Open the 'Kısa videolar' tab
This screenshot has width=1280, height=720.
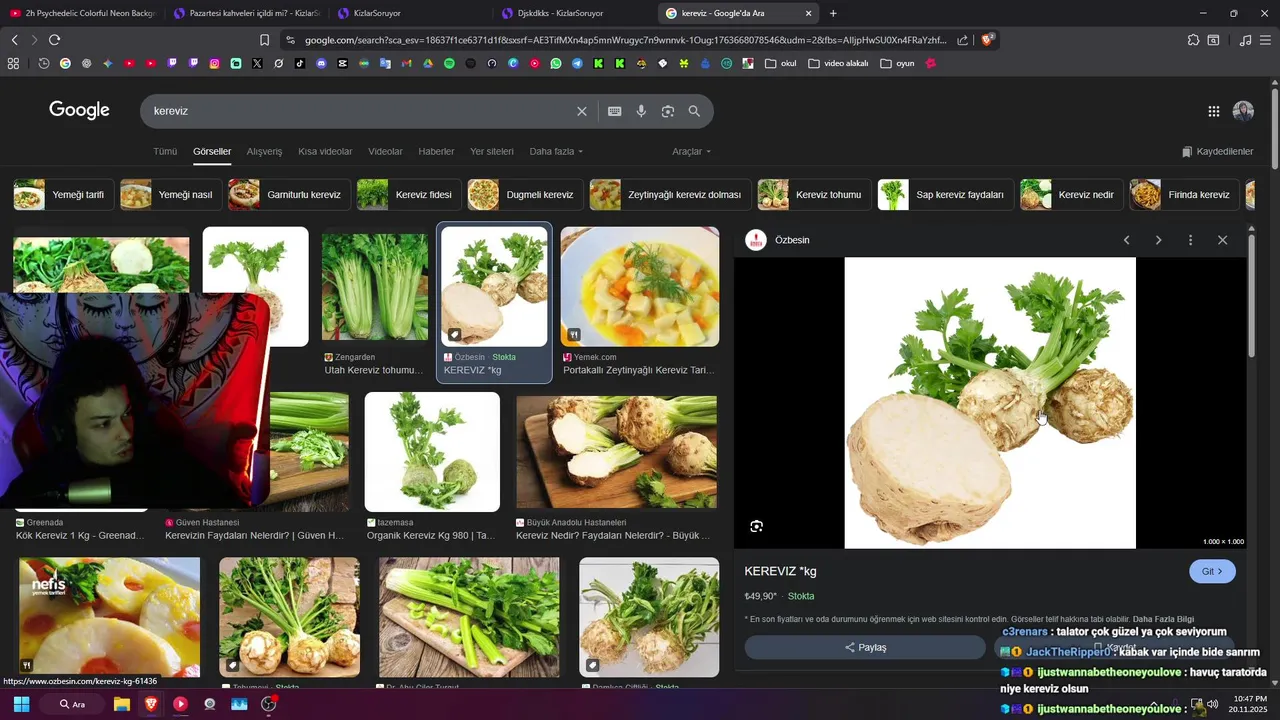coord(325,151)
